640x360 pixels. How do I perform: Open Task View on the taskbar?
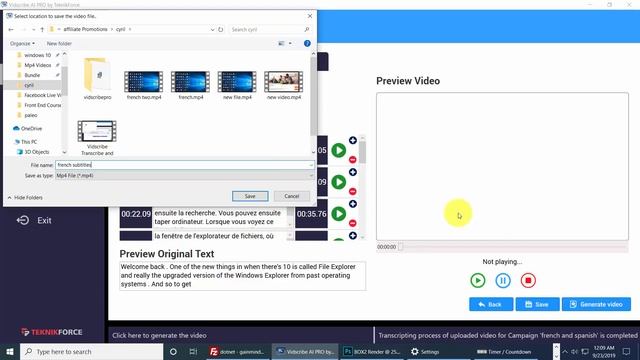[x=193, y=351]
